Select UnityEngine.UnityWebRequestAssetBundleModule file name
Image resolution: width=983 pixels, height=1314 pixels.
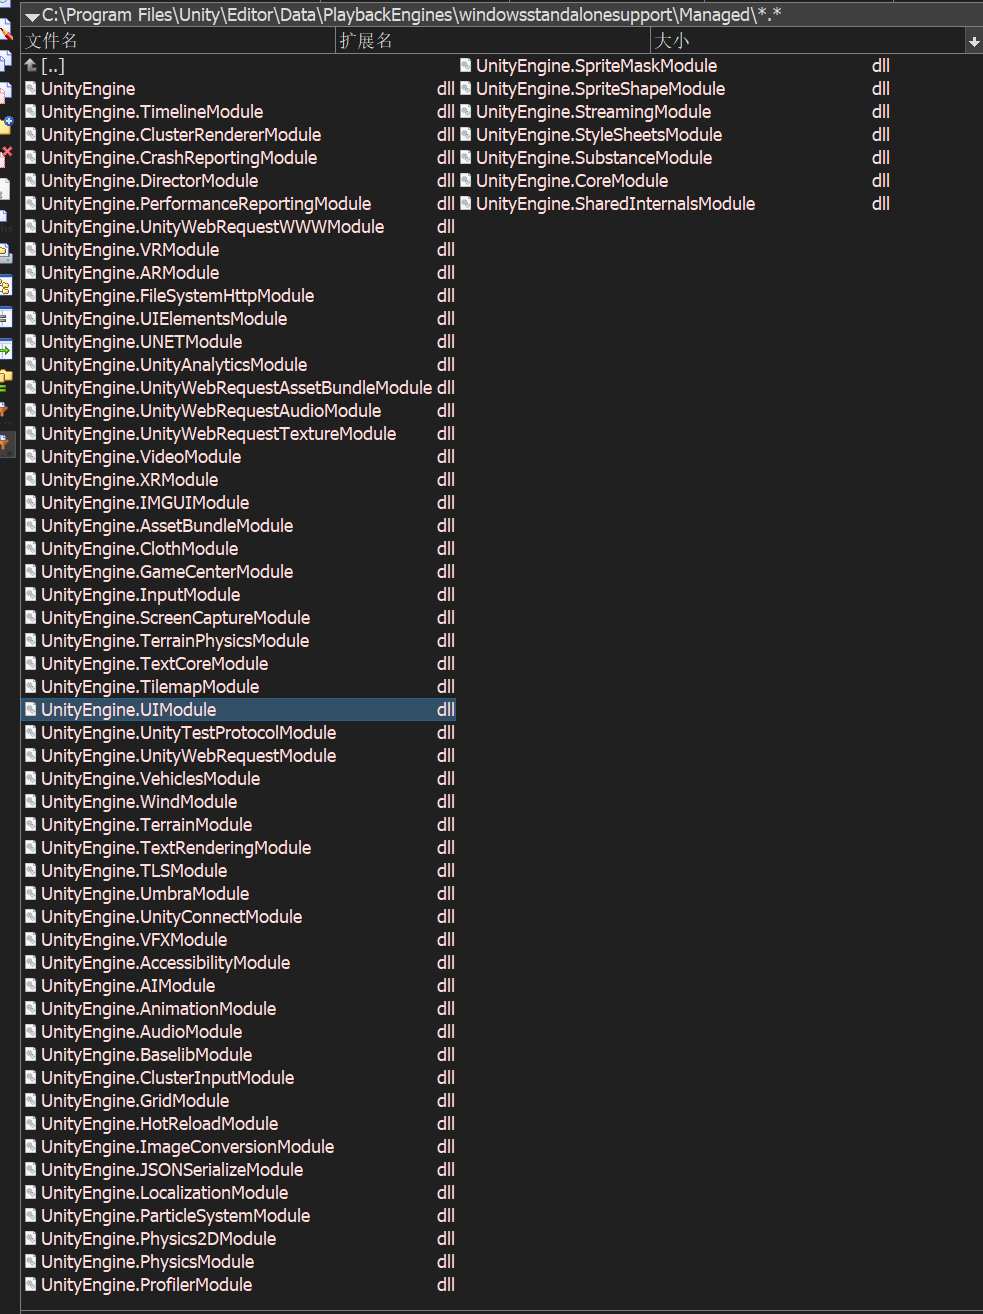237,388
